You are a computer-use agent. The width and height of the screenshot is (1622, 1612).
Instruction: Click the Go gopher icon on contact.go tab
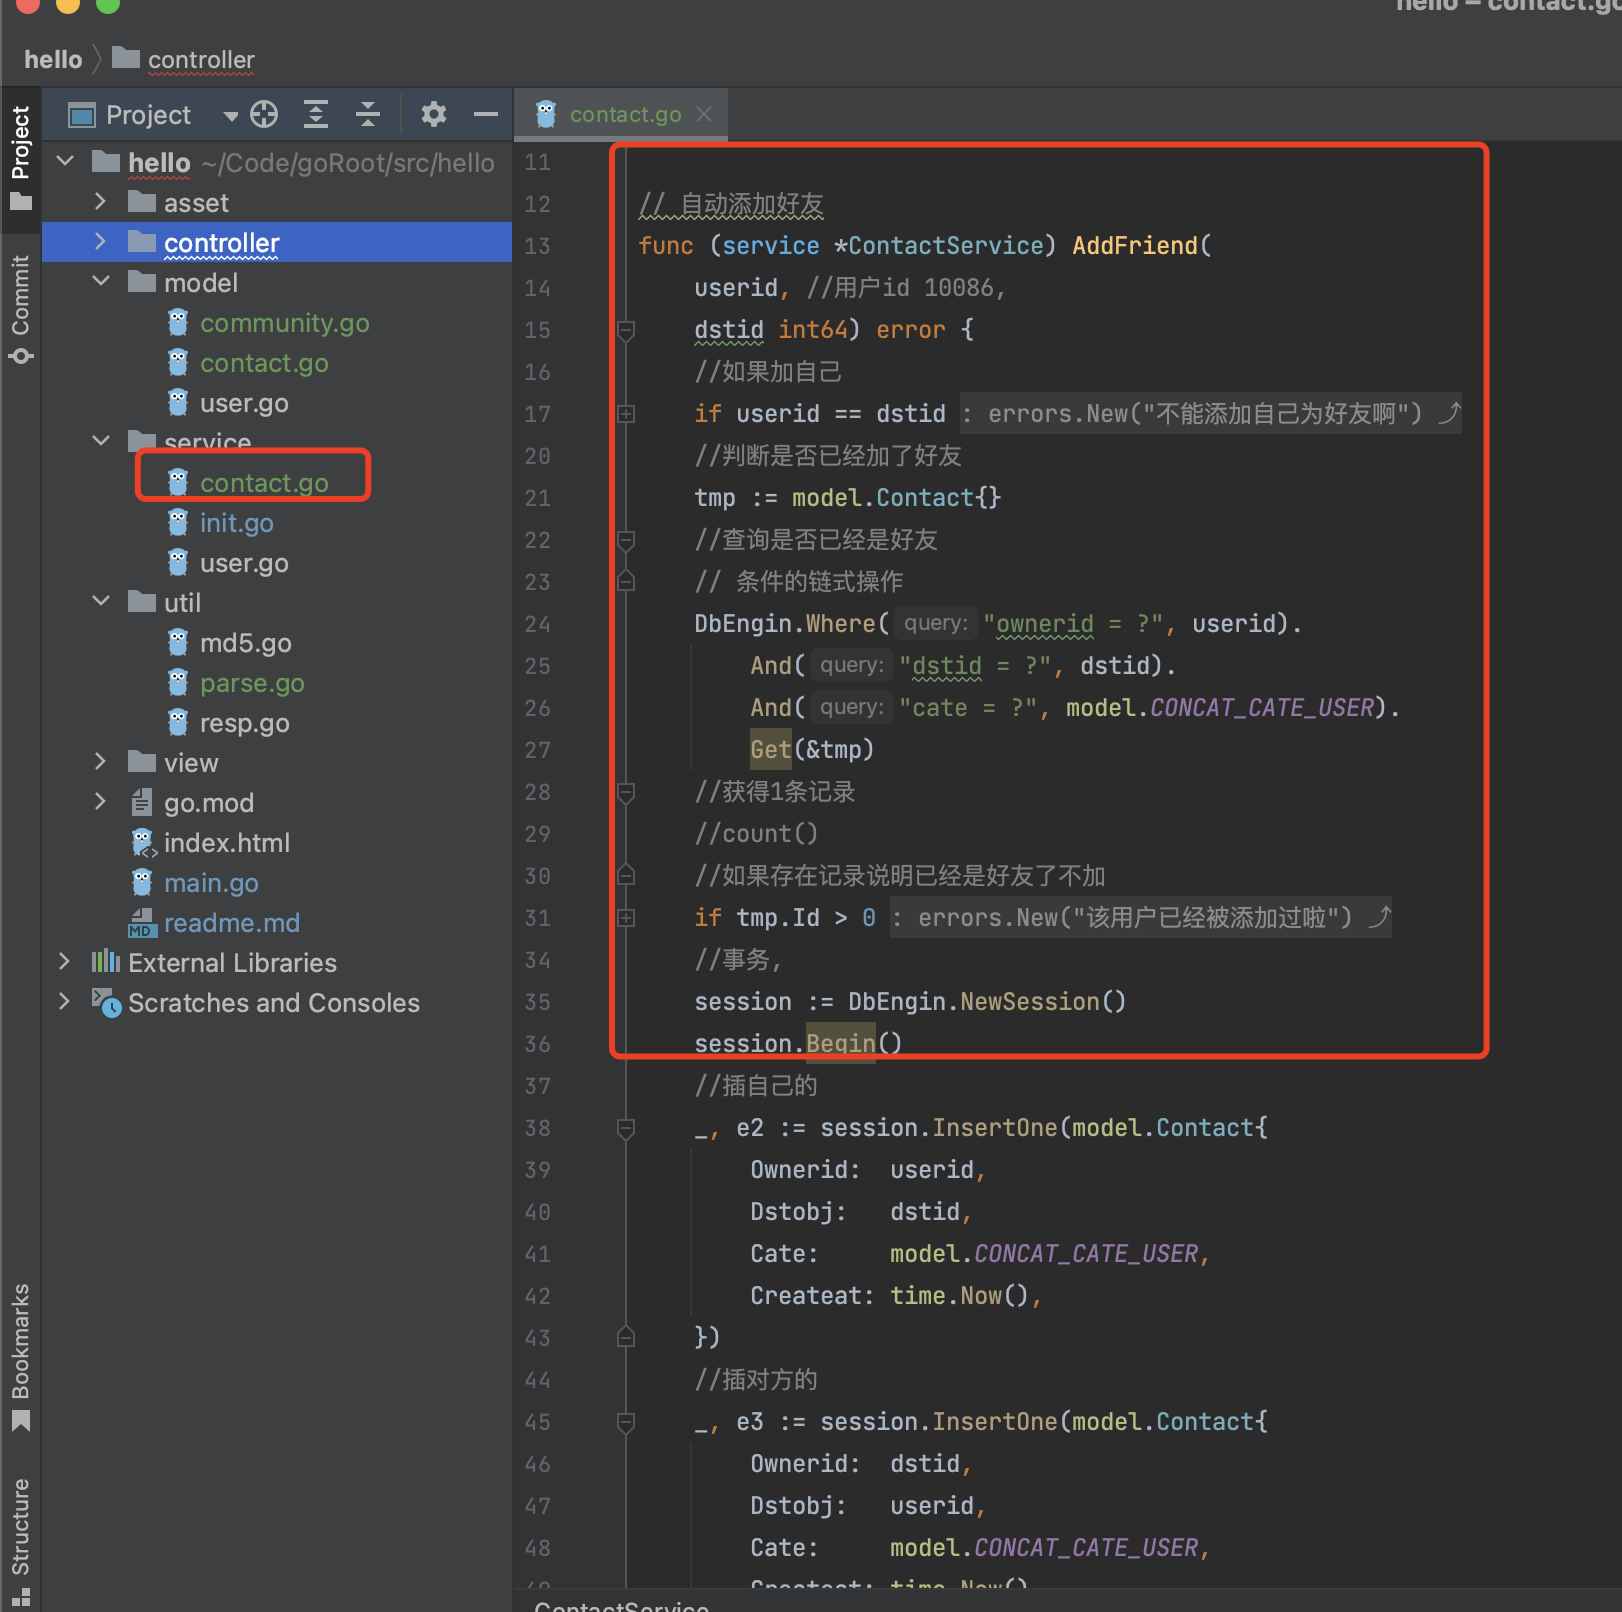pyautogui.click(x=546, y=114)
